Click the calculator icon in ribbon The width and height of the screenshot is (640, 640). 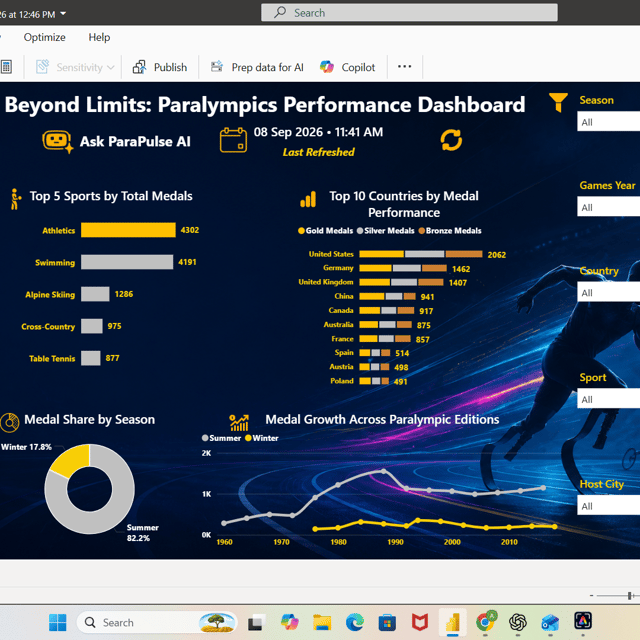6,67
